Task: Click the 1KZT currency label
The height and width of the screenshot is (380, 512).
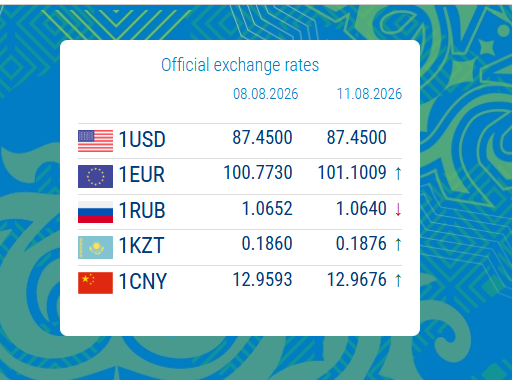Action: click(142, 246)
